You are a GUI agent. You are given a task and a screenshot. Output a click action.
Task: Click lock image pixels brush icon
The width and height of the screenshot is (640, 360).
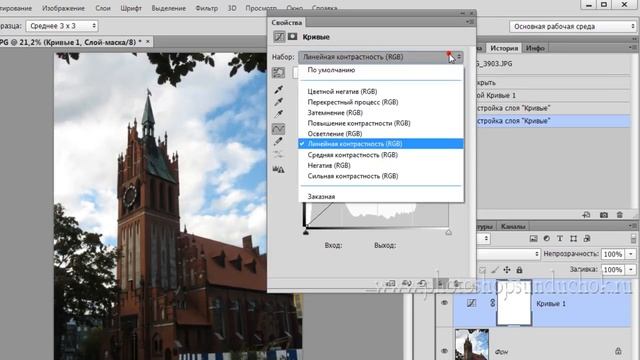point(495,270)
